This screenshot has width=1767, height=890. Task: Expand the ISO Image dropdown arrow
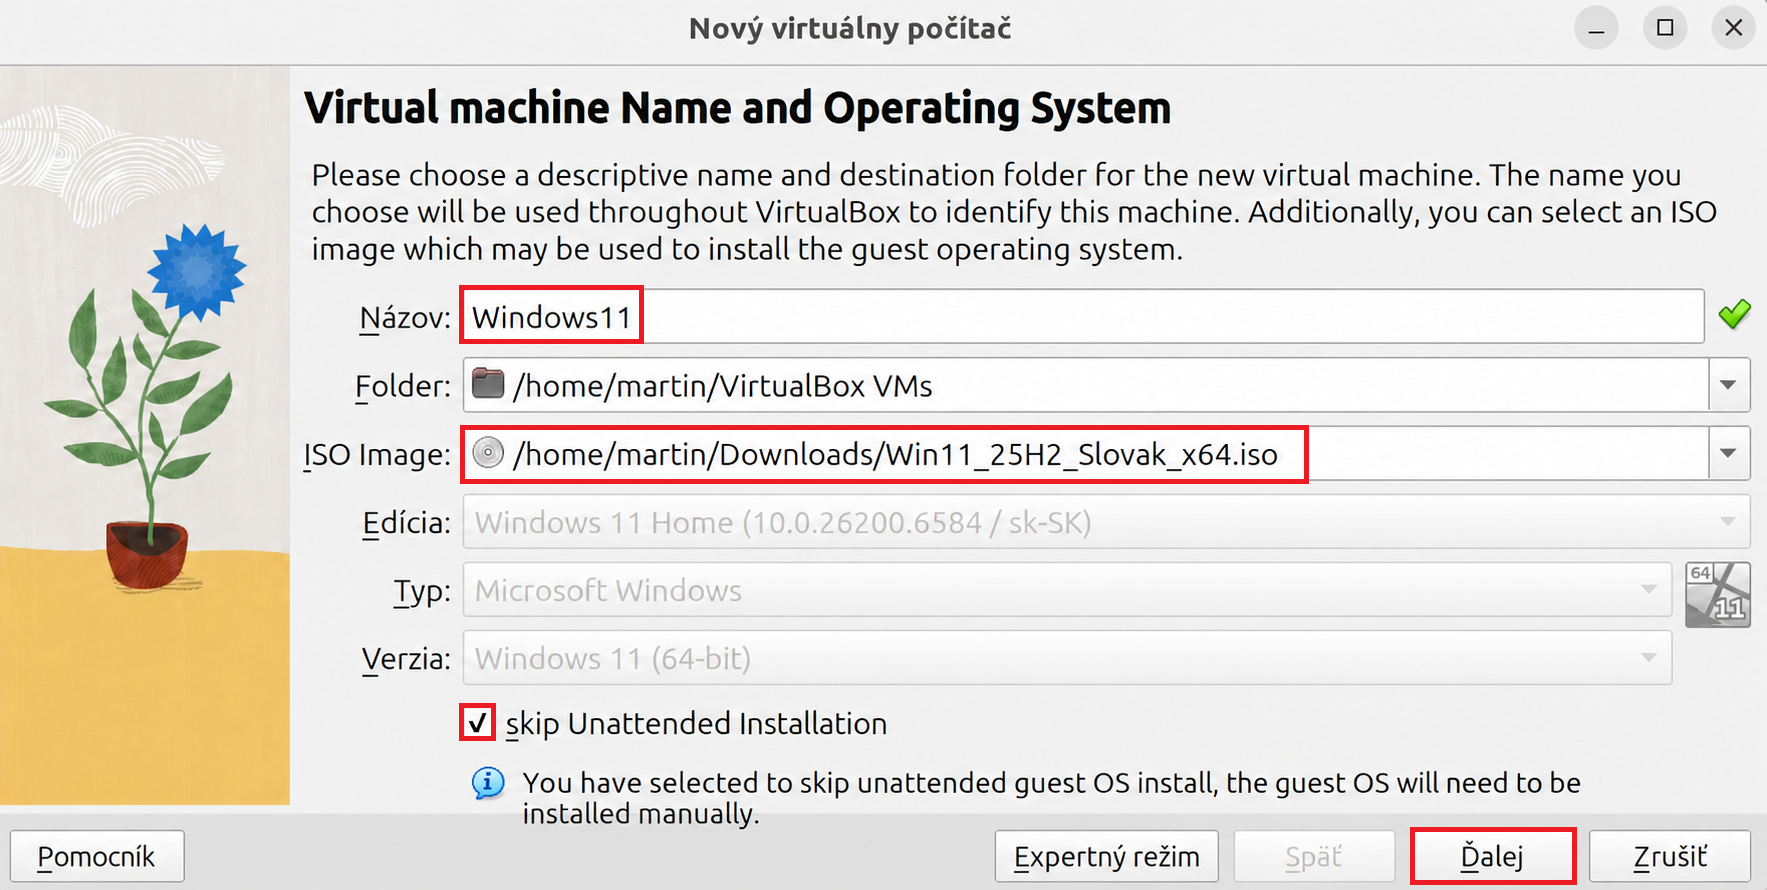click(x=1729, y=454)
